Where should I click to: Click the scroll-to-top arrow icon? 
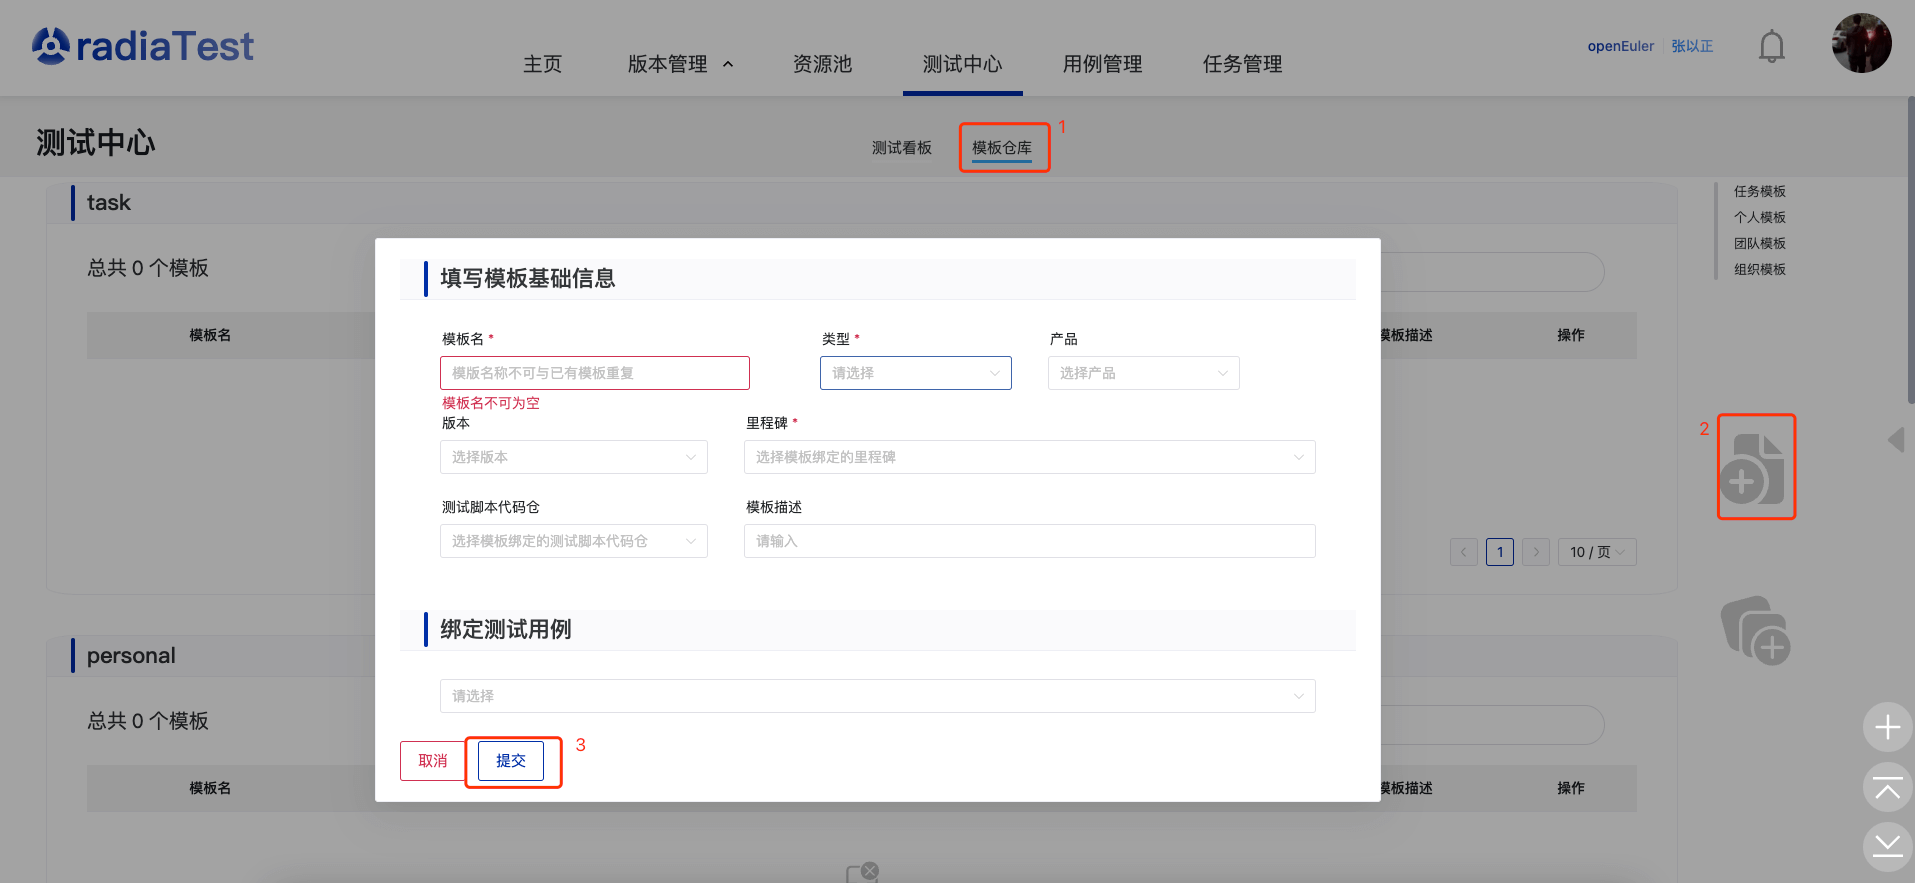[1887, 788]
